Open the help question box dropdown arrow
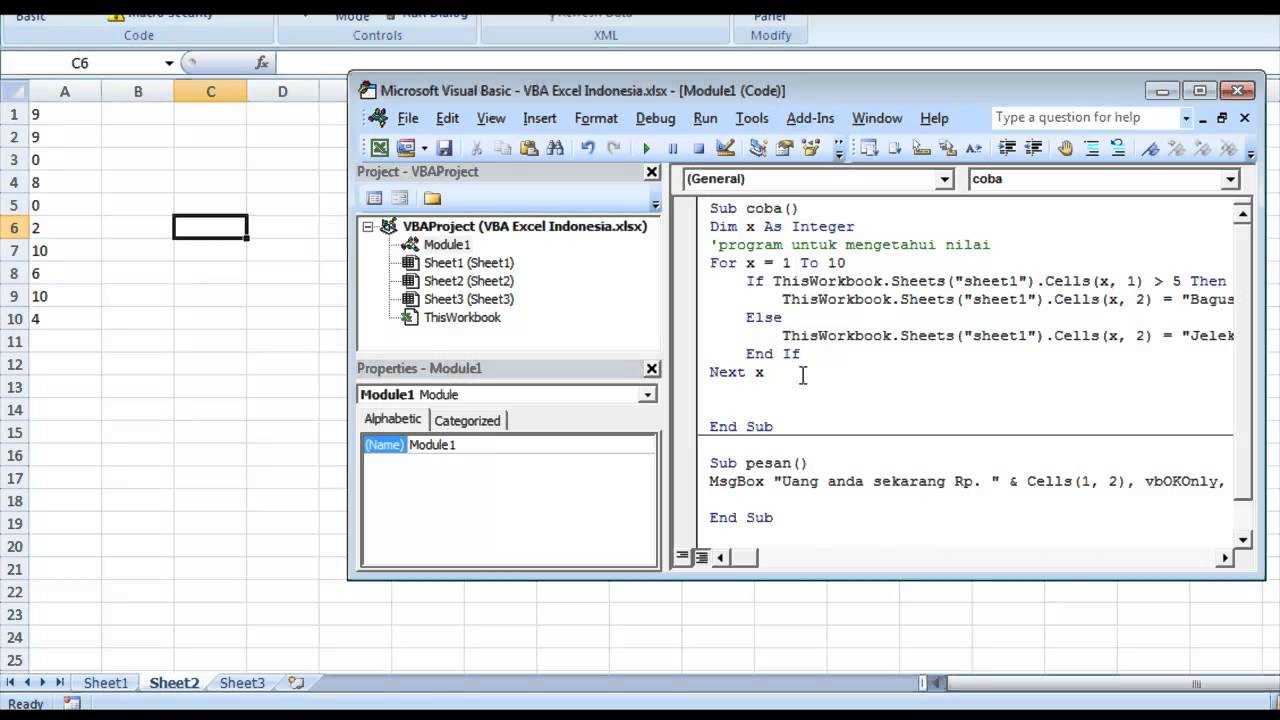Screen dimensions: 1280x720 click(x=1186, y=118)
